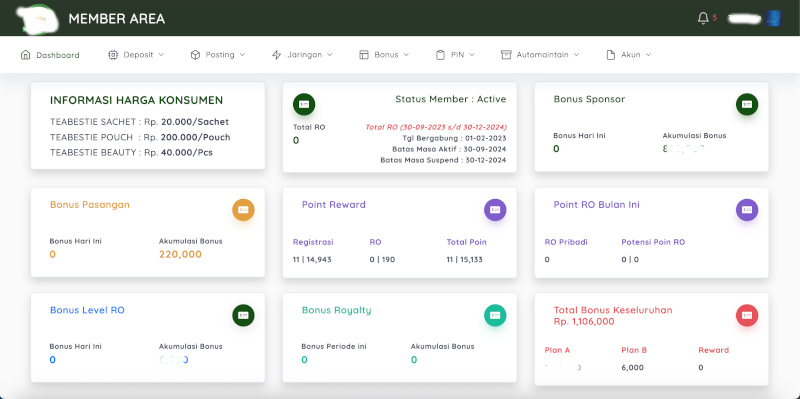Expand the Automaintain menu chevron
Viewport: 800px width, 399px height.
(x=577, y=55)
